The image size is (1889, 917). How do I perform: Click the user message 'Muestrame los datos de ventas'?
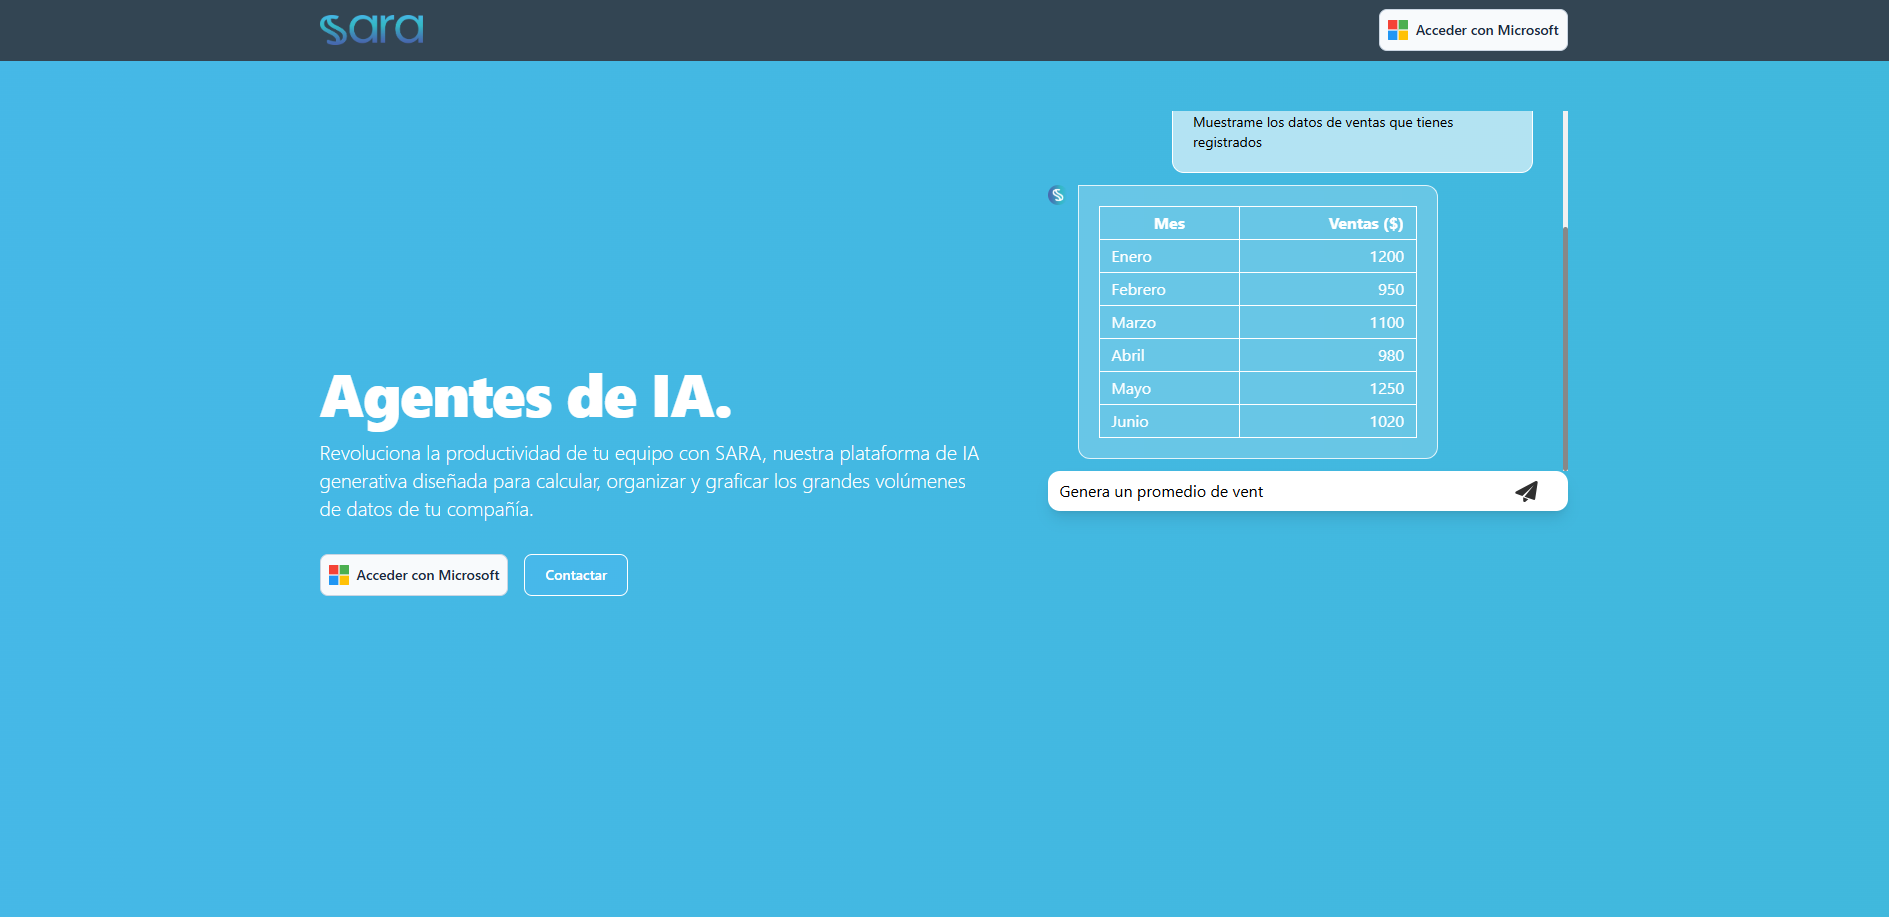[x=1352, y=140]
